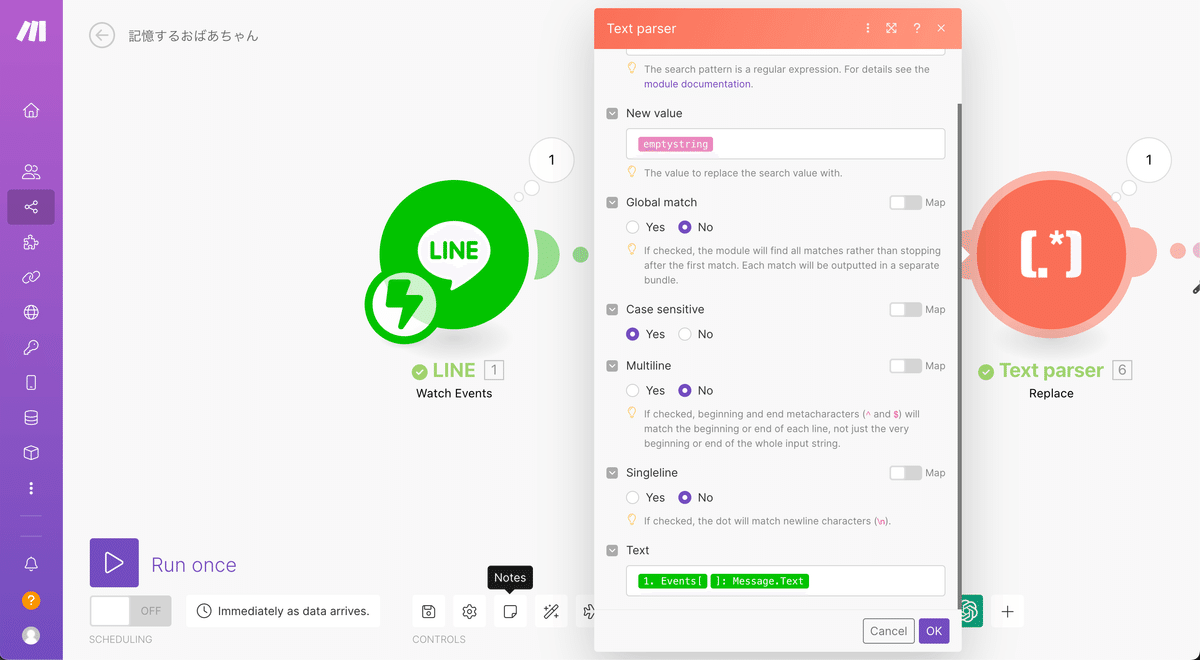The height and width of the screenshot is (660, 1200).
Task: Open the Connections link sidebar icon
Action: [x=31, y=277]
